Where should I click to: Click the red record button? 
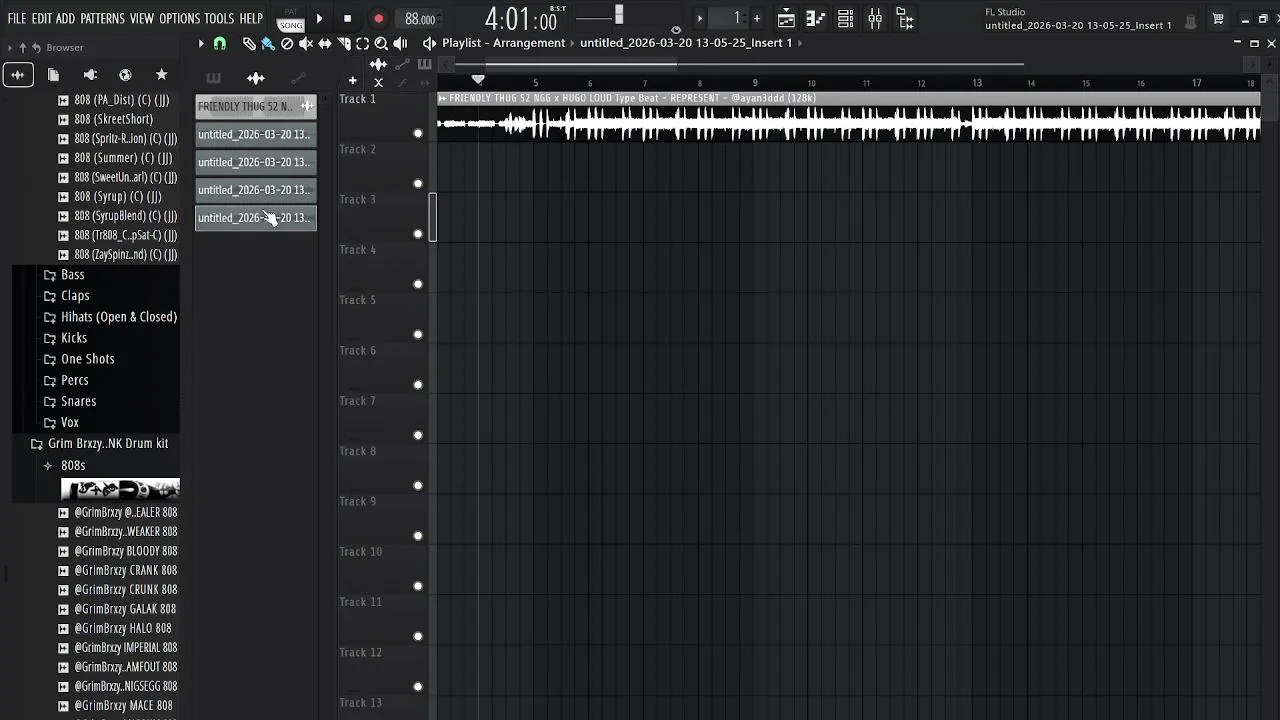[378, 19]
